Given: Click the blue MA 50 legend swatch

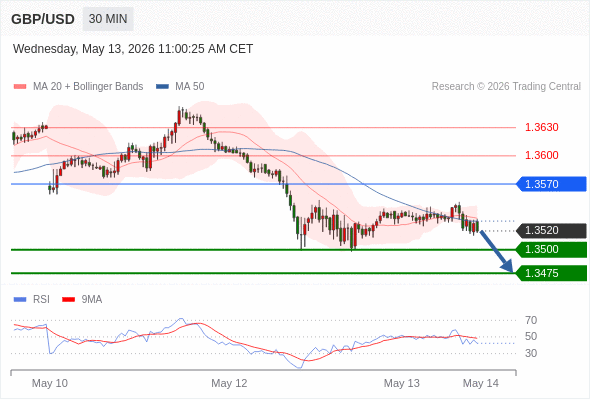Looking at the screenshot, I should pyautogui.click(x=162, y=87).
